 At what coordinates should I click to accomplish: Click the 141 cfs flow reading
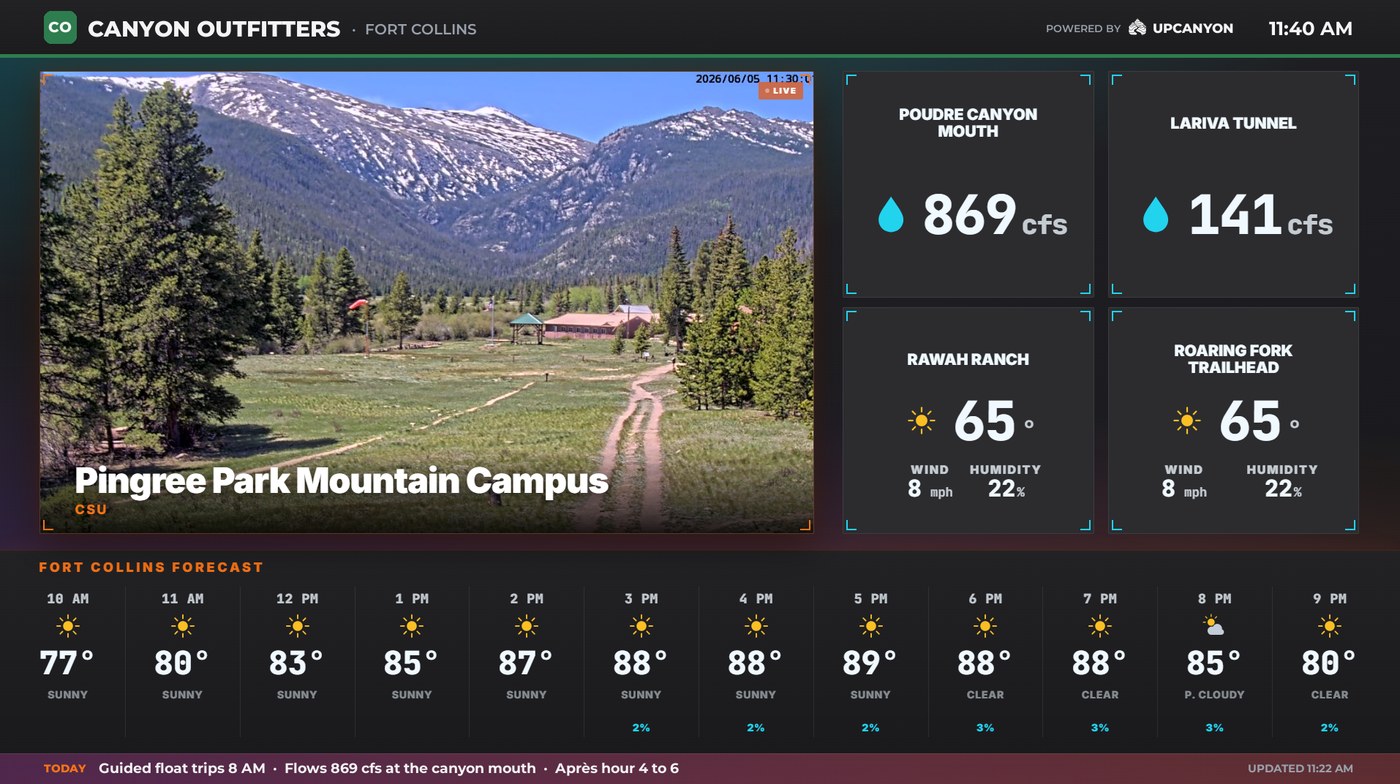pyautogui.click(x=1260, y=215)
